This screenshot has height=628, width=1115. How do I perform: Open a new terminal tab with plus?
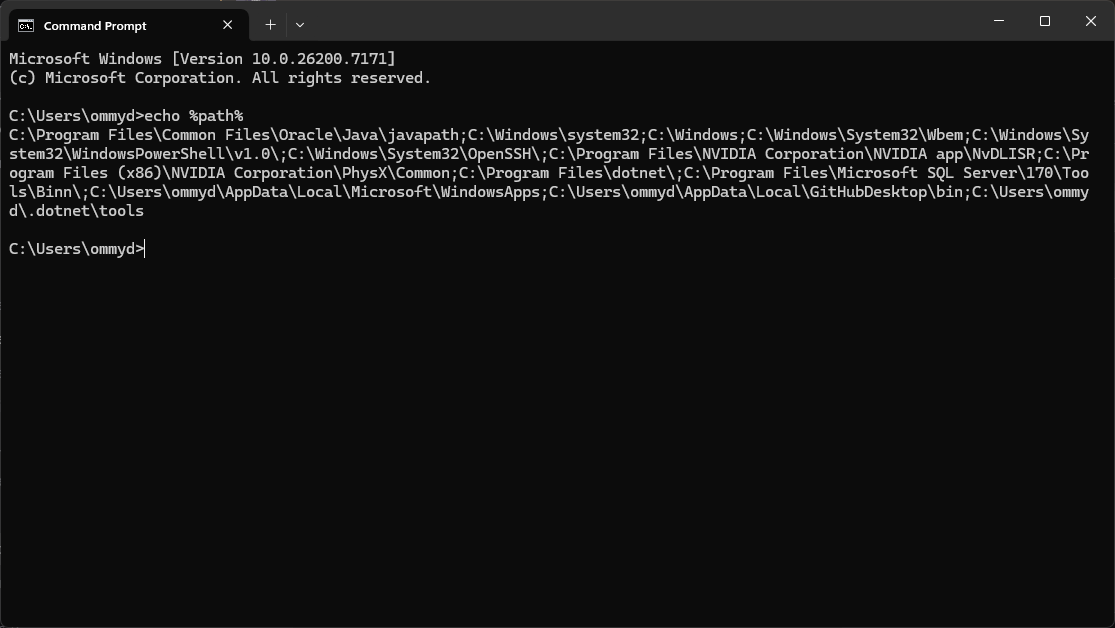[270, 25]
